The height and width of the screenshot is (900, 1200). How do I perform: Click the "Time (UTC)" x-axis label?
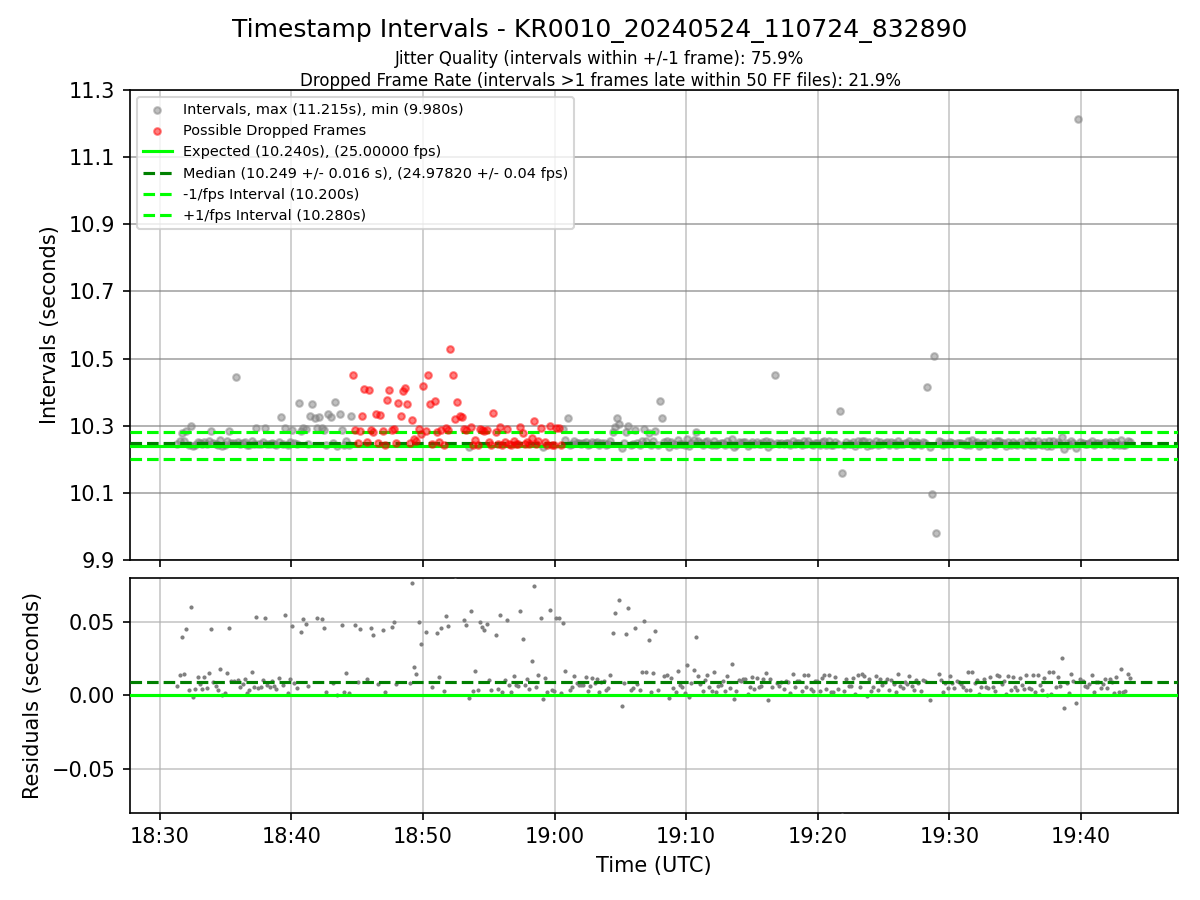point(653,865)
